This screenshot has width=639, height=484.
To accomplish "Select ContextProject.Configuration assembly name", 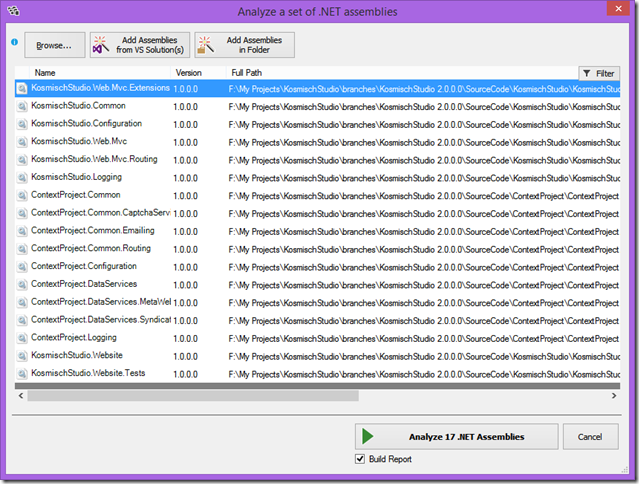I will 84,266.
